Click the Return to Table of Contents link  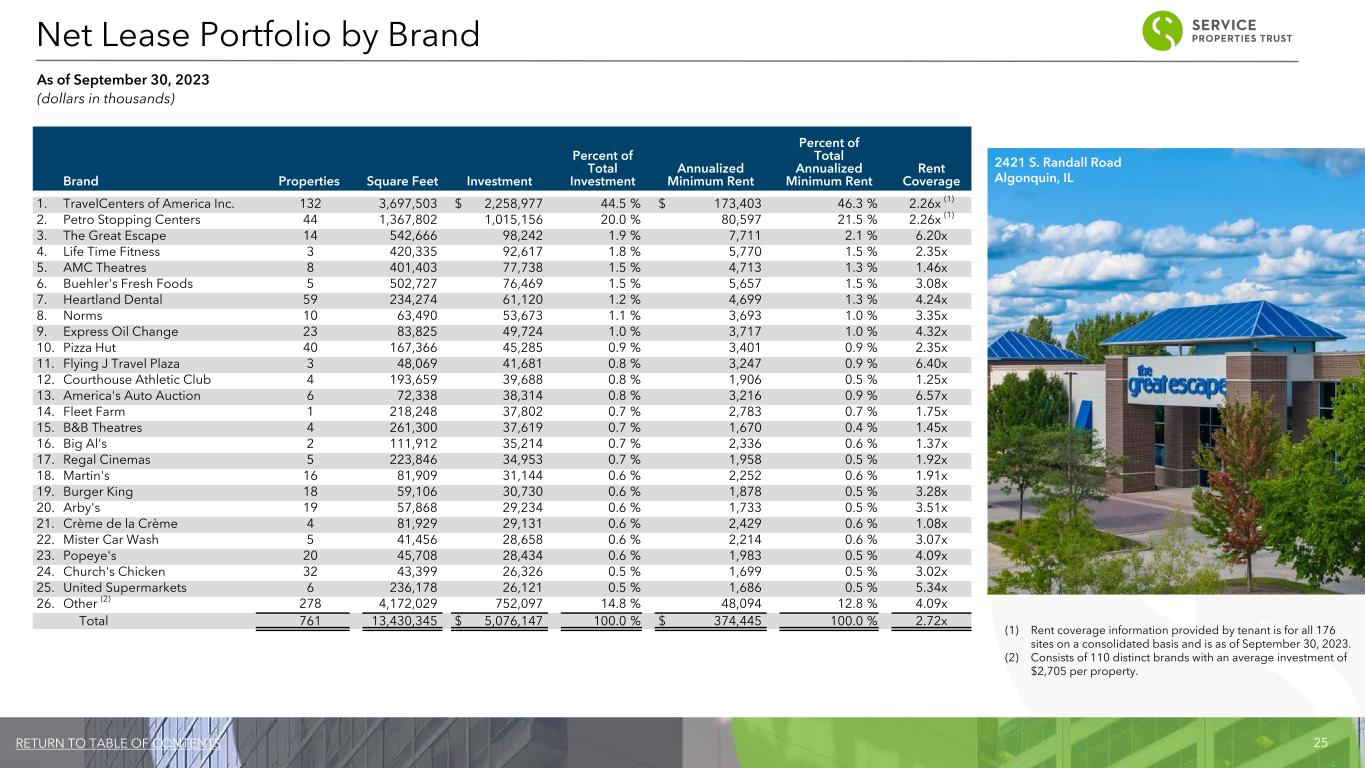tap(118, 743)
